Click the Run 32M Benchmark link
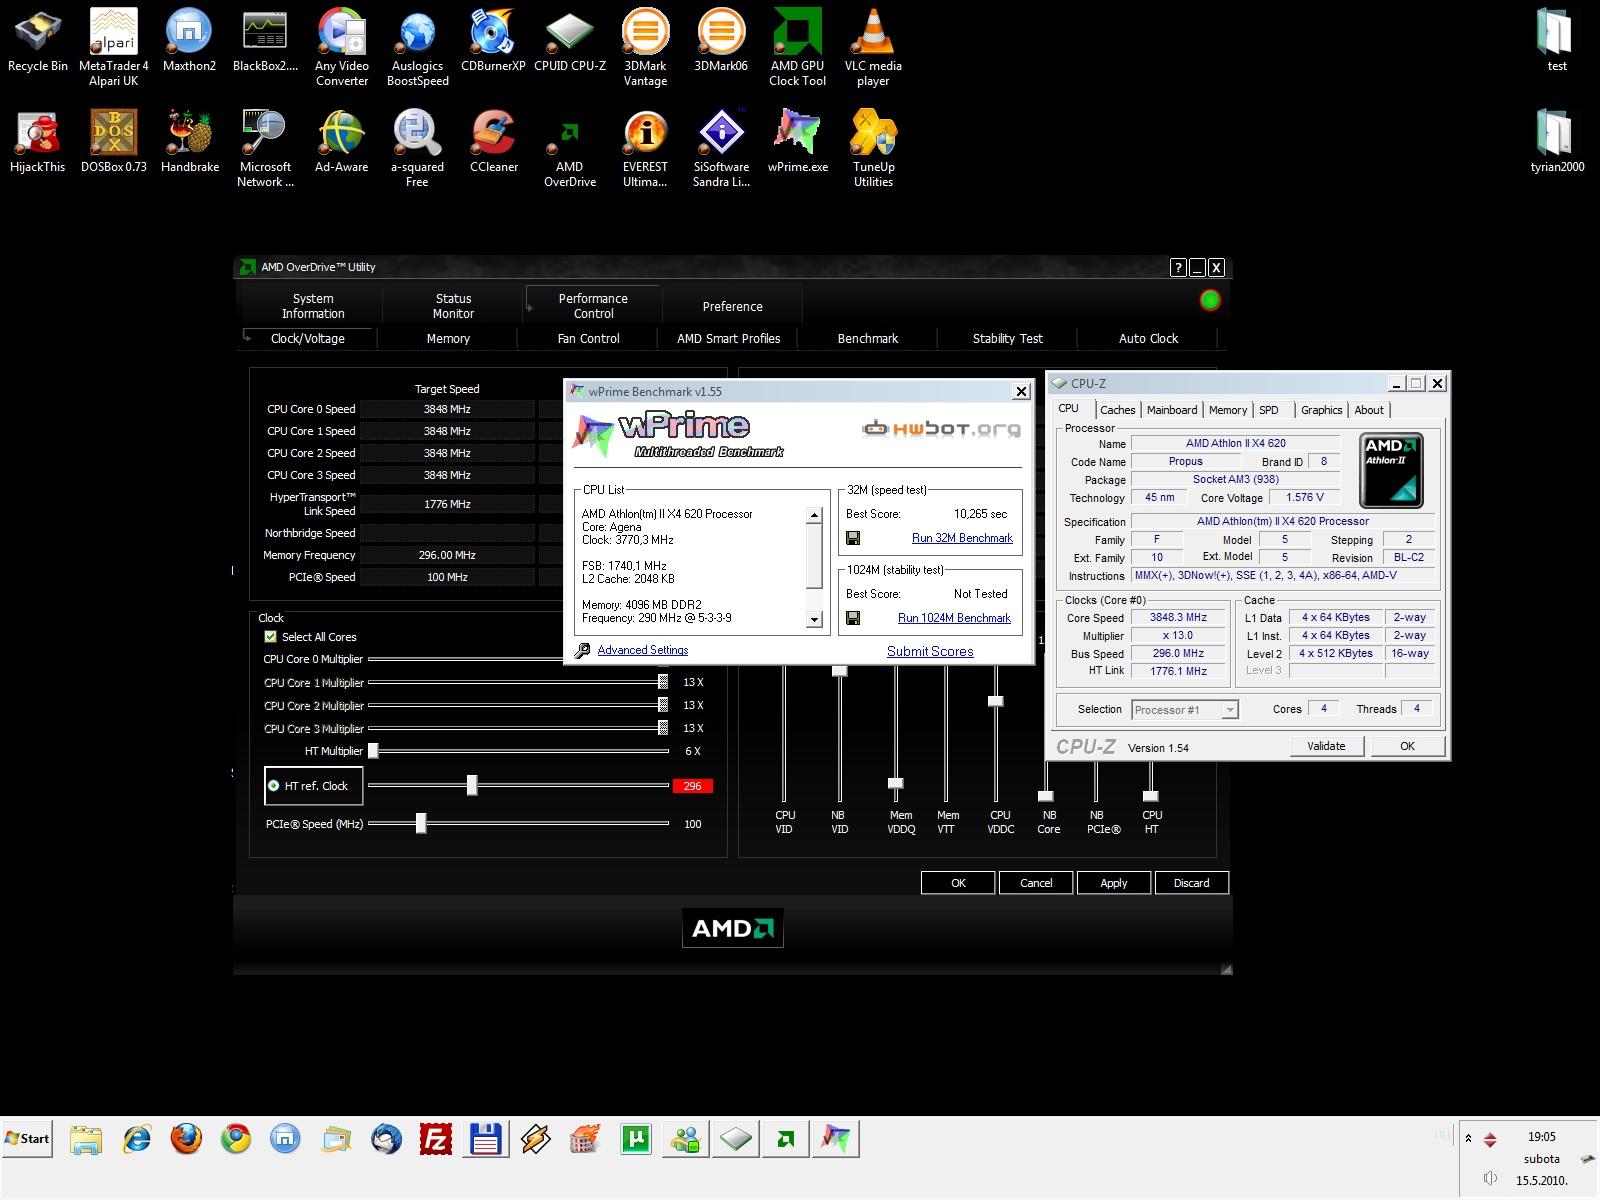The width and height of the screenshot is (1600, 1200). 962,538
